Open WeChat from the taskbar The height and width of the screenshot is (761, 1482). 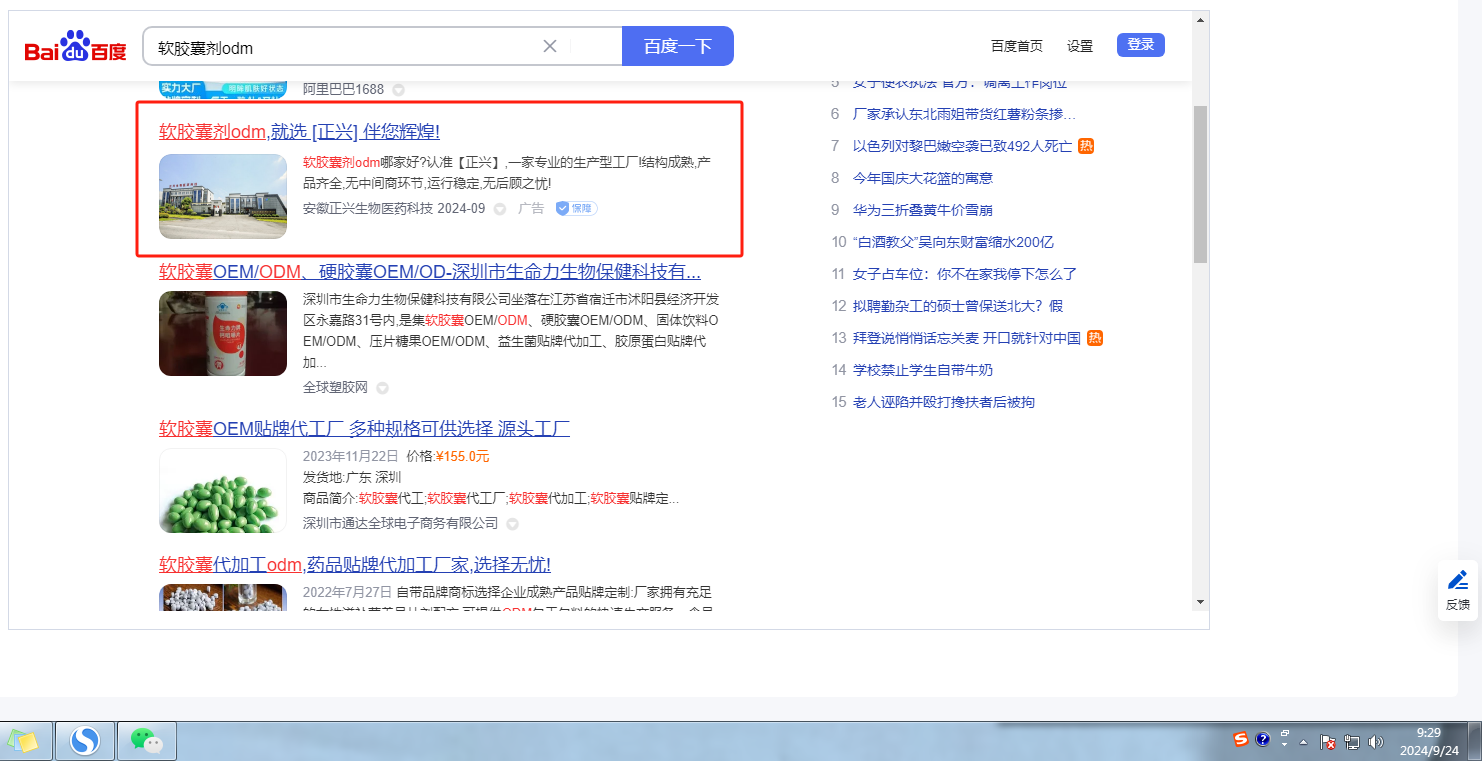pos(147,741)
